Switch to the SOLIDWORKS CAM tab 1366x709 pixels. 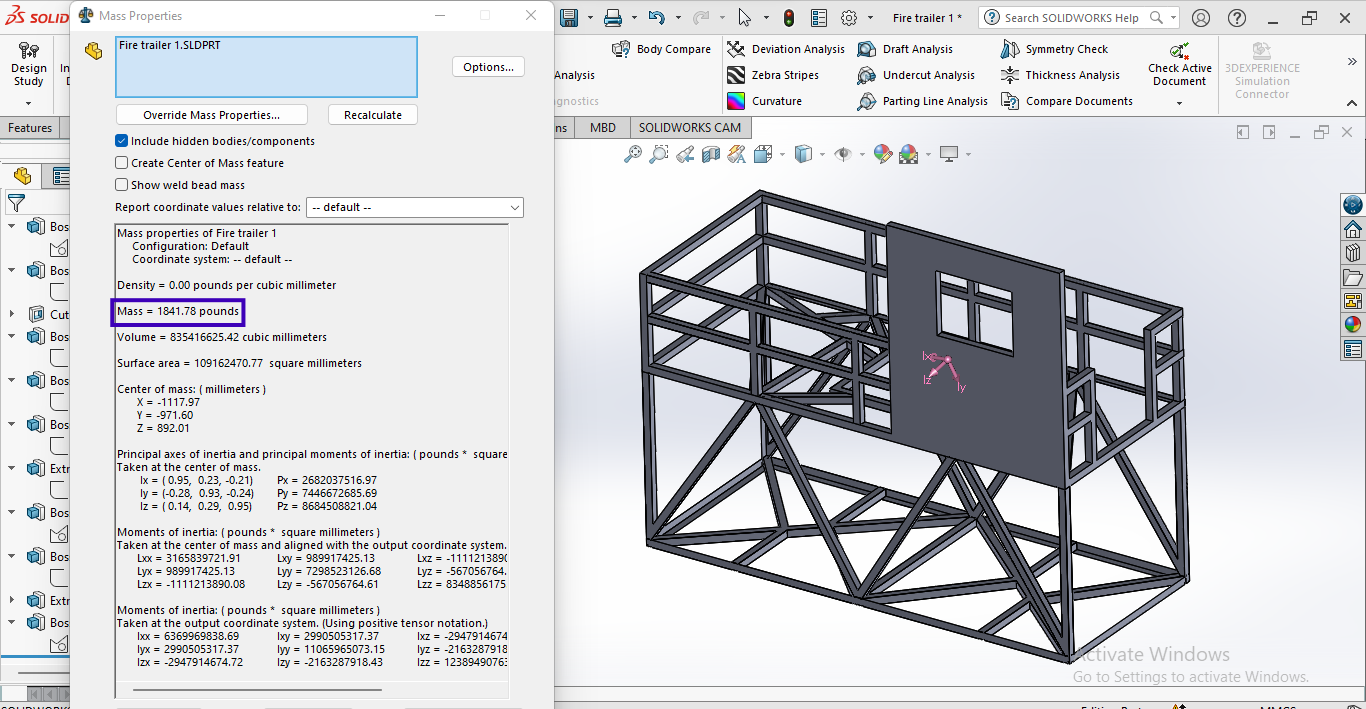(x=690, y=128)
